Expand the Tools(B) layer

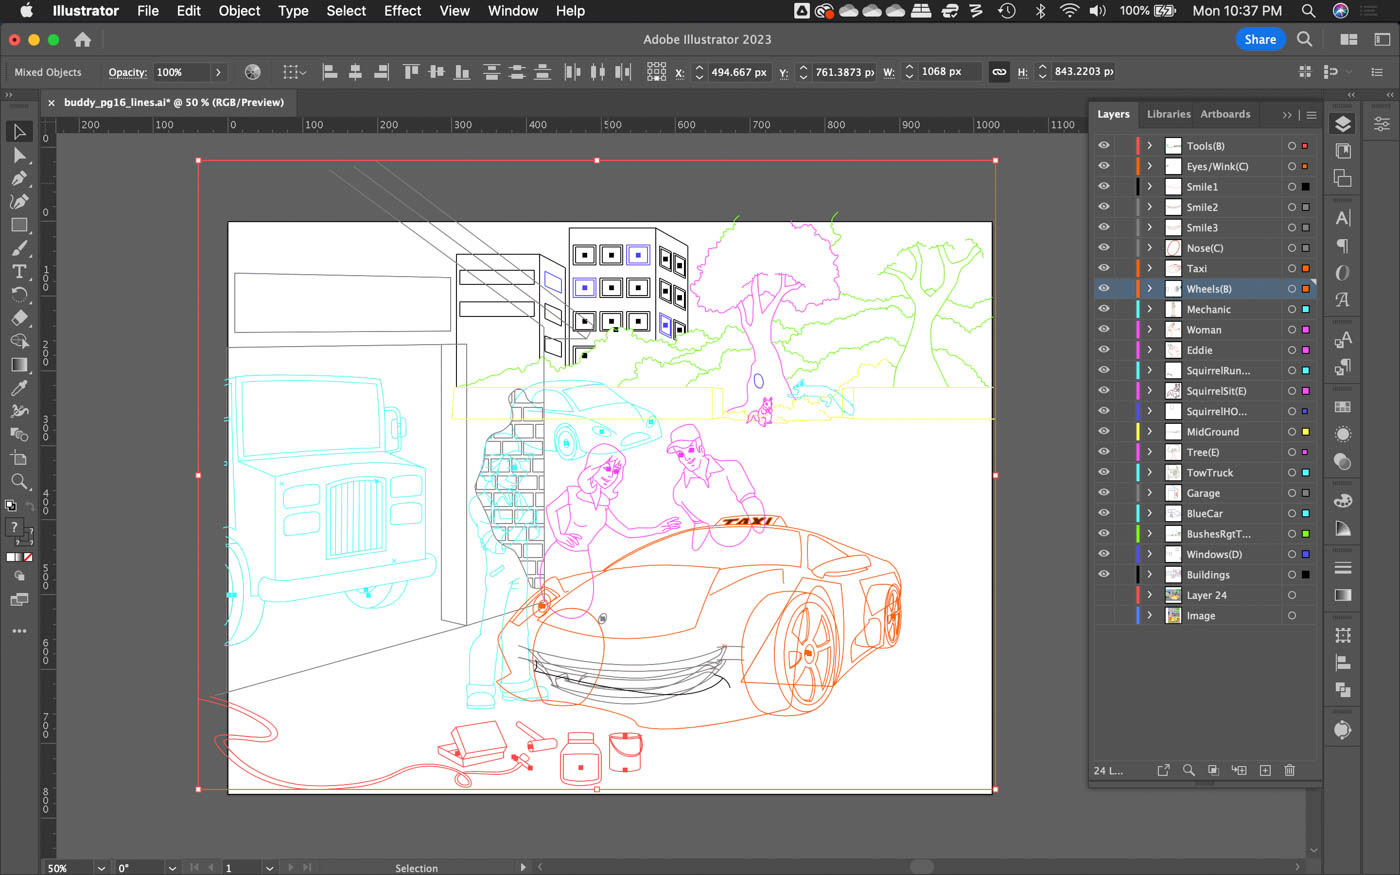[1150, 146]
